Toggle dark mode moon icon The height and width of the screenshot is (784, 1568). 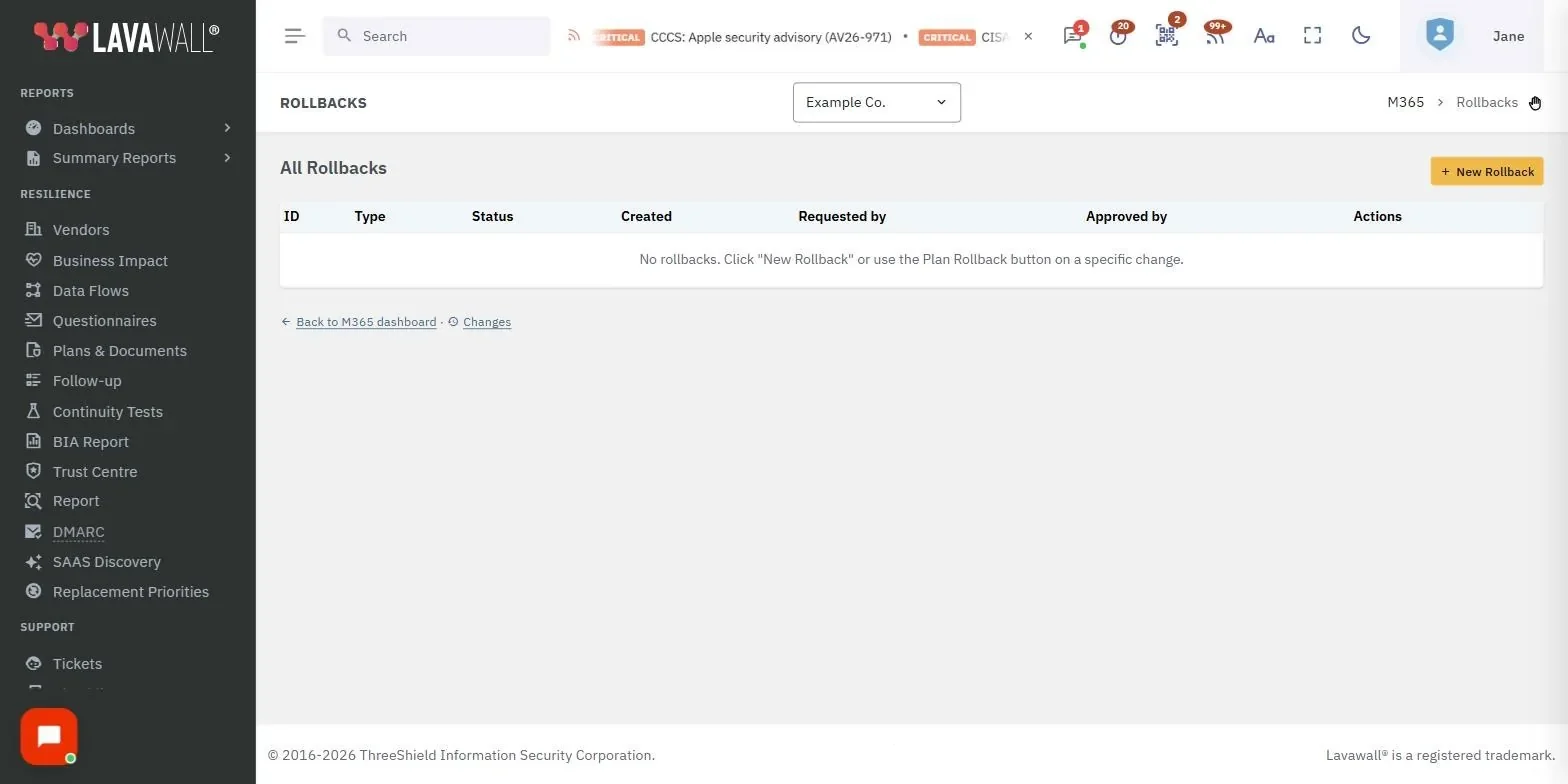tap(1360, 36)
